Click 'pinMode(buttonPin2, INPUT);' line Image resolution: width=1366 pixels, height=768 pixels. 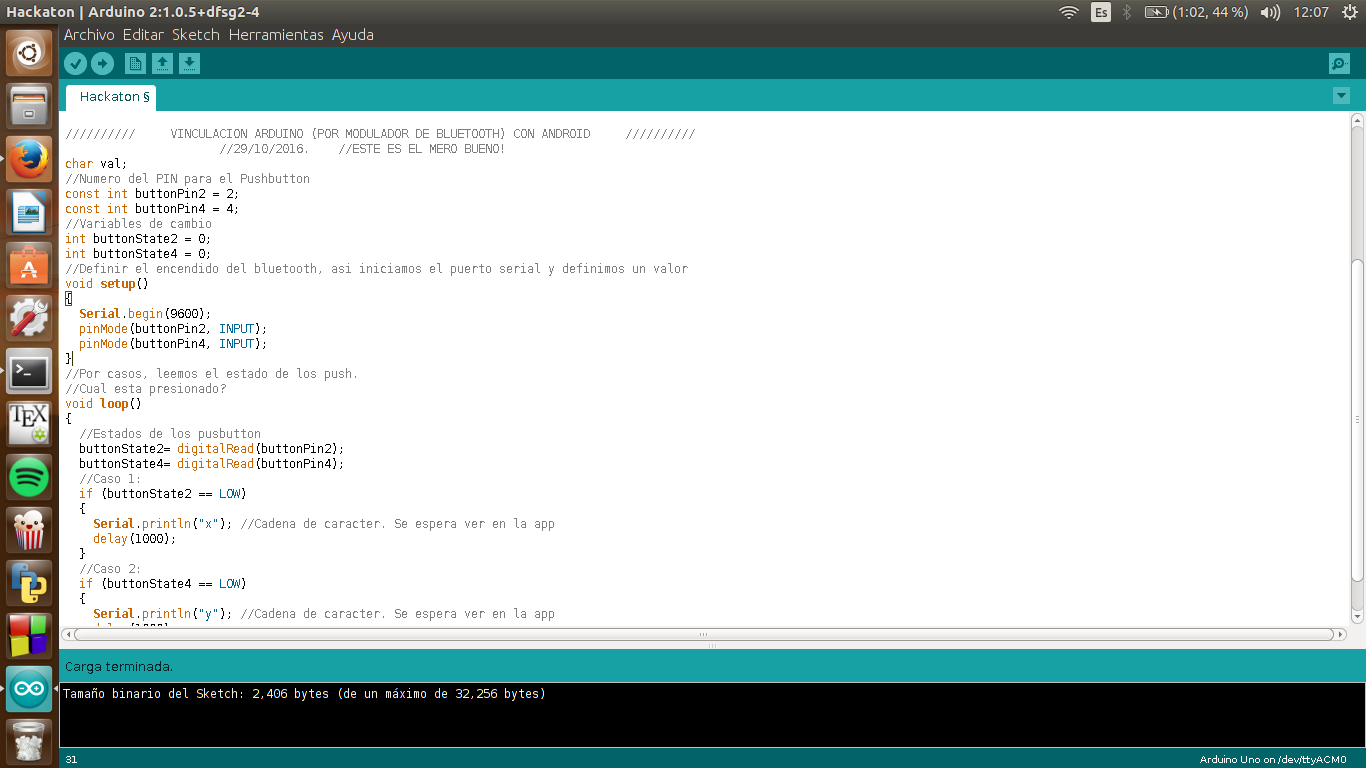click(x=173, y=329)
